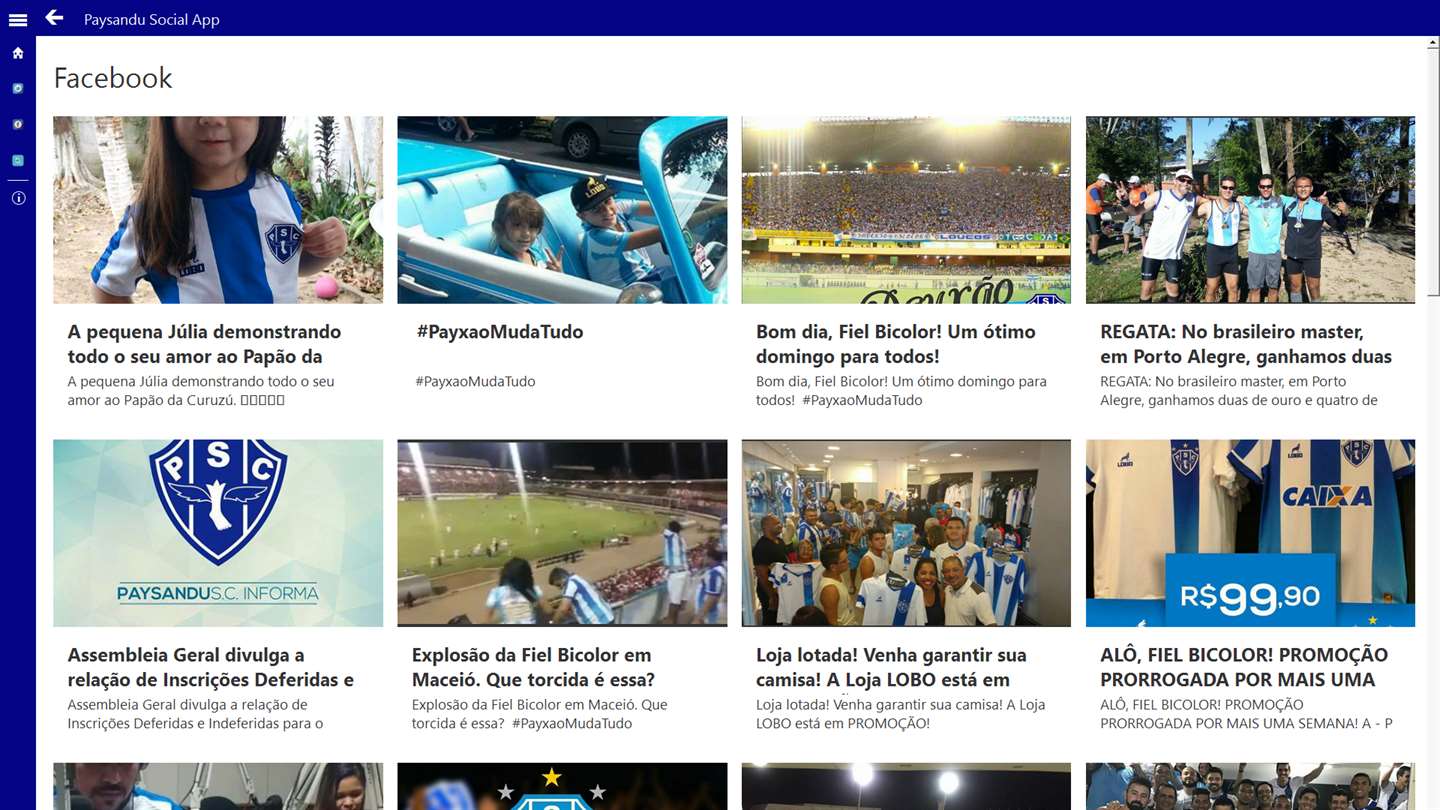This screenshot has height=810, width=1440.
Task: Open the REGATA medalists photo
Action: click(x=1250, y=210)
